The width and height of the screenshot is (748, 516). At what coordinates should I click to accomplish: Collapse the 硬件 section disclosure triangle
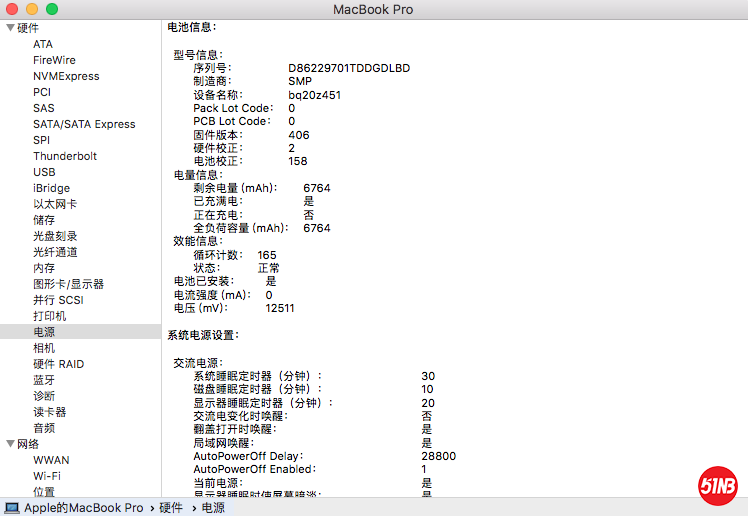[10, 28]
